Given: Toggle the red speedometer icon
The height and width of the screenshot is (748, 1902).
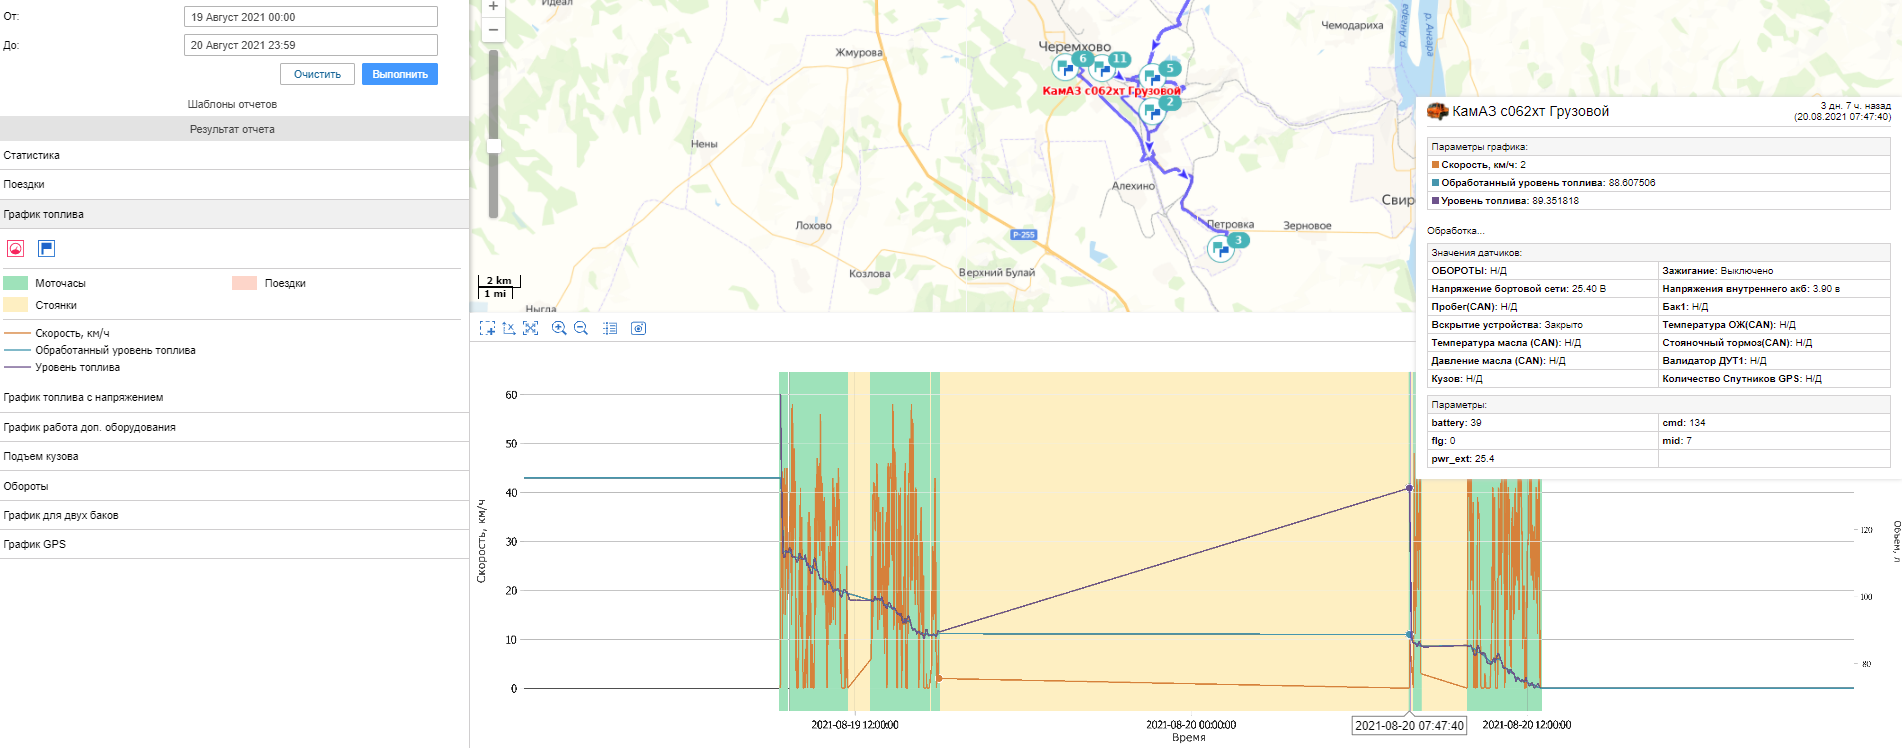Looking at the screenshot, I should [16, 249].
